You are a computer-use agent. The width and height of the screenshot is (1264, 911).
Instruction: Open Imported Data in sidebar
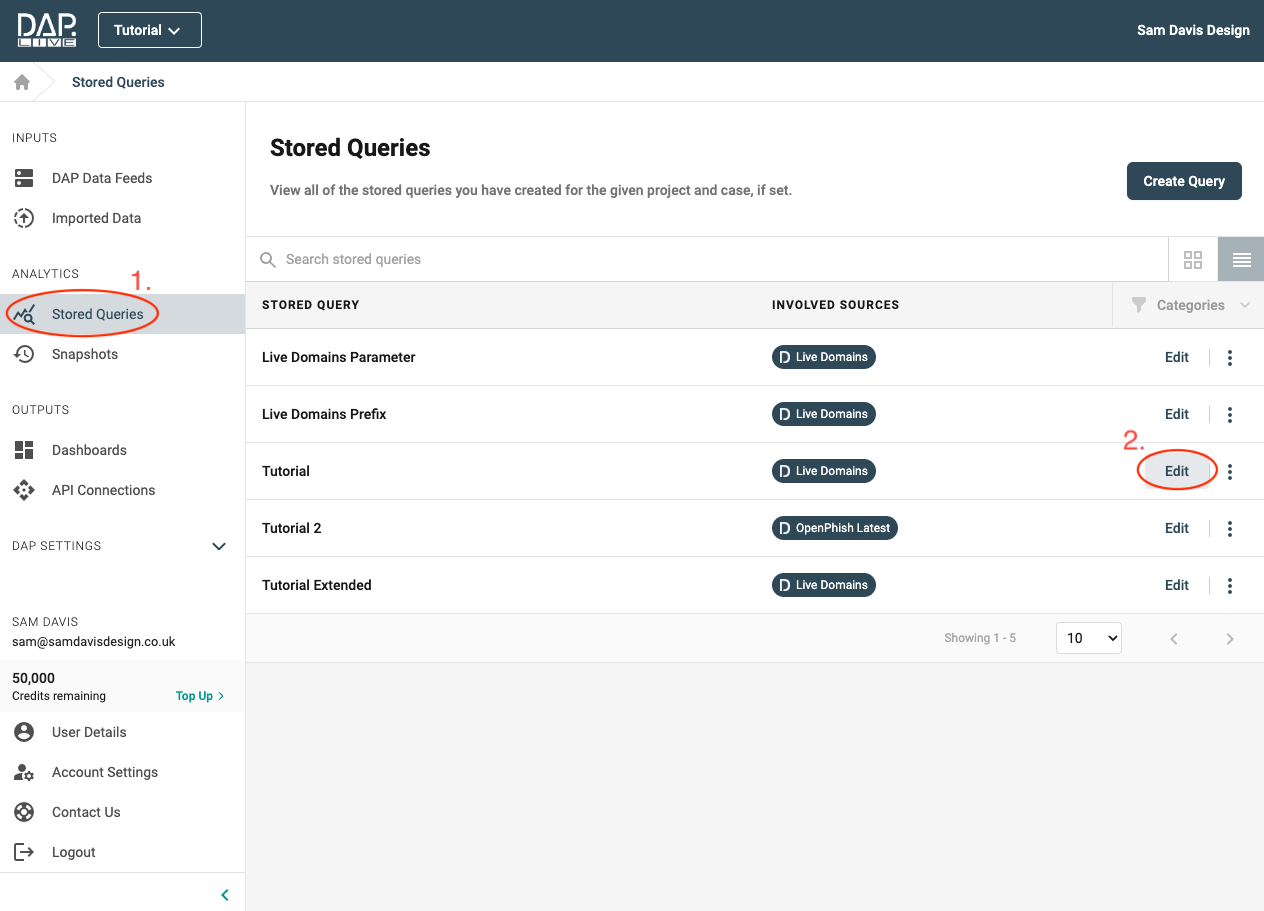96,218
